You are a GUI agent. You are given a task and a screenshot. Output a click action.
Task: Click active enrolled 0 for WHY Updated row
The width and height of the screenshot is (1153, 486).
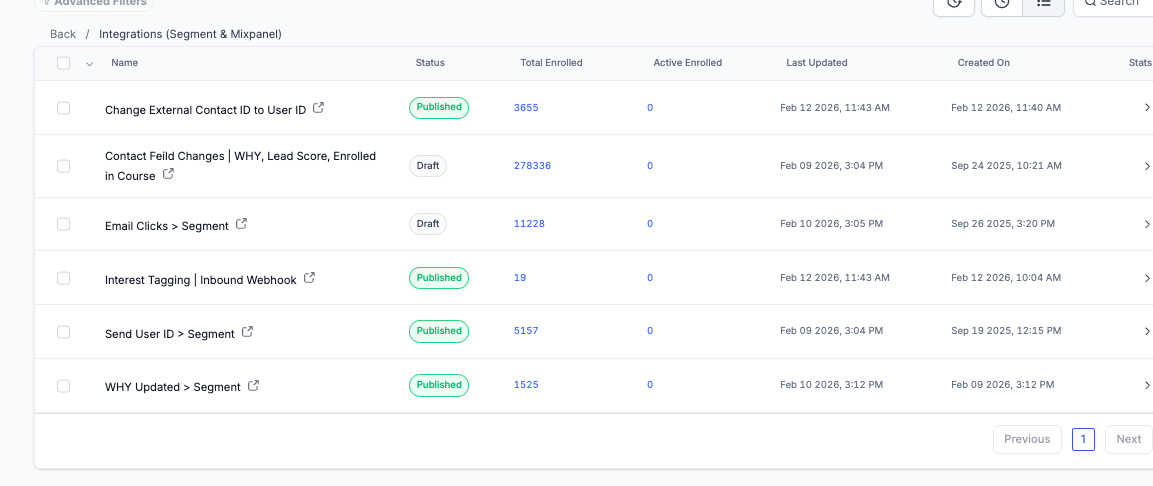point(650,385)
